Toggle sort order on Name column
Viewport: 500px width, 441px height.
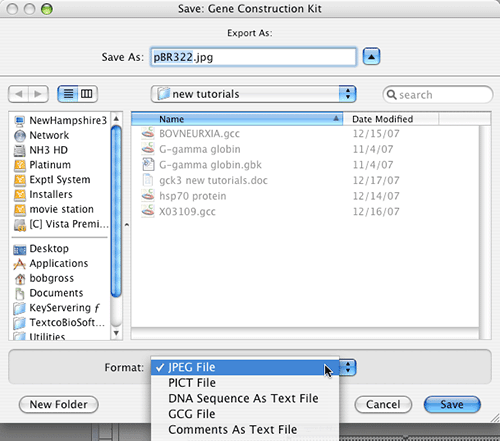[237, 119]
